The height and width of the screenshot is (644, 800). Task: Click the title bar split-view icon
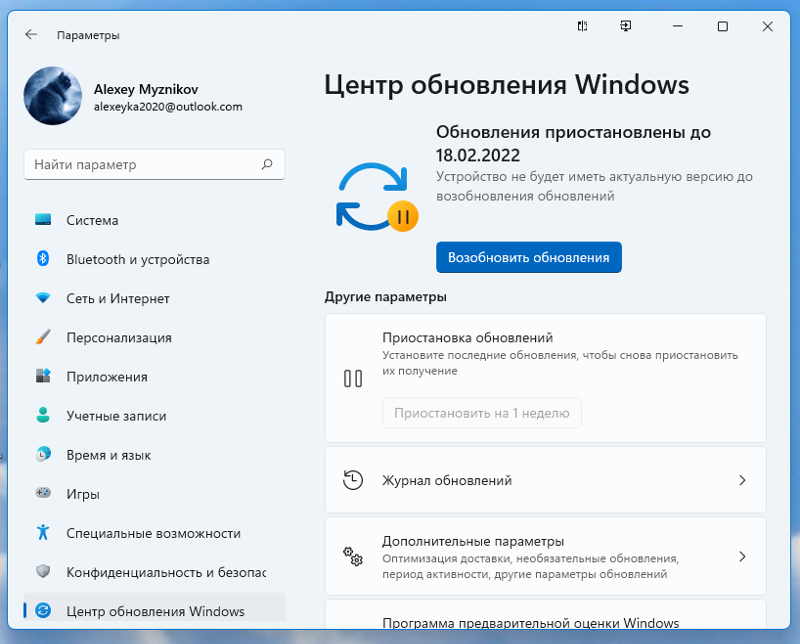[x=582, y=26]
